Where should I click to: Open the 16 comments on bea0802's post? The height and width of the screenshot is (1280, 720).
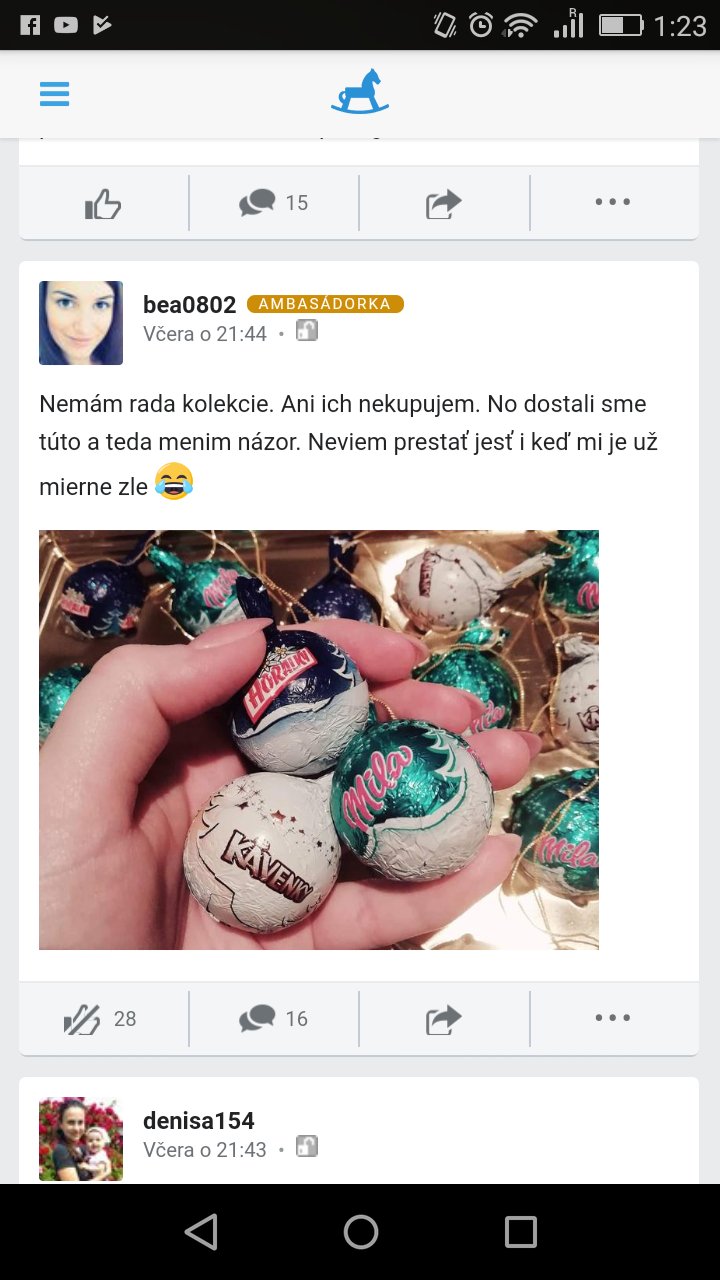click(x=274, y=1019)
